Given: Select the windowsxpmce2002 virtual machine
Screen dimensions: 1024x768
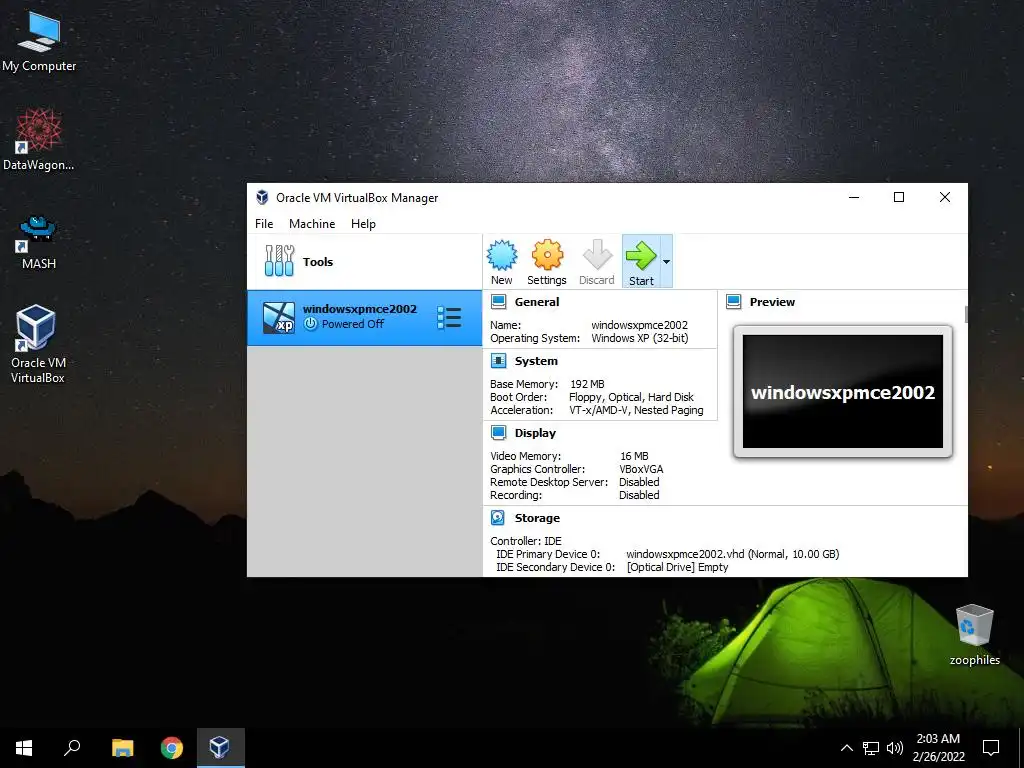Looking at the screenshot, I should pos(364,317).
